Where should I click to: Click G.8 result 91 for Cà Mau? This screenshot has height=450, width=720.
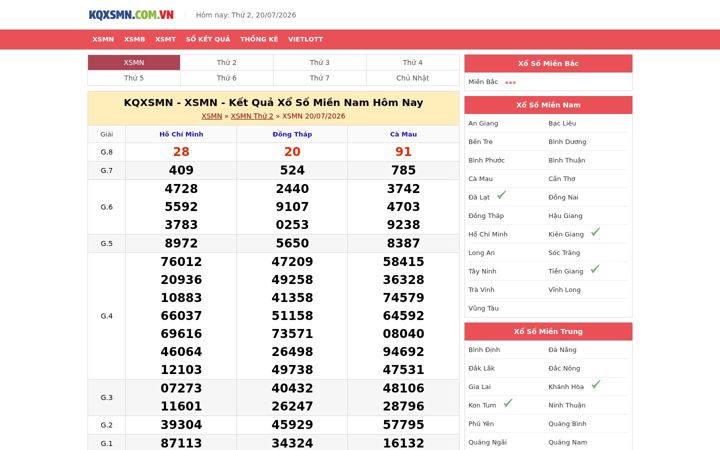pyautogui.click(x=403, y=152)
